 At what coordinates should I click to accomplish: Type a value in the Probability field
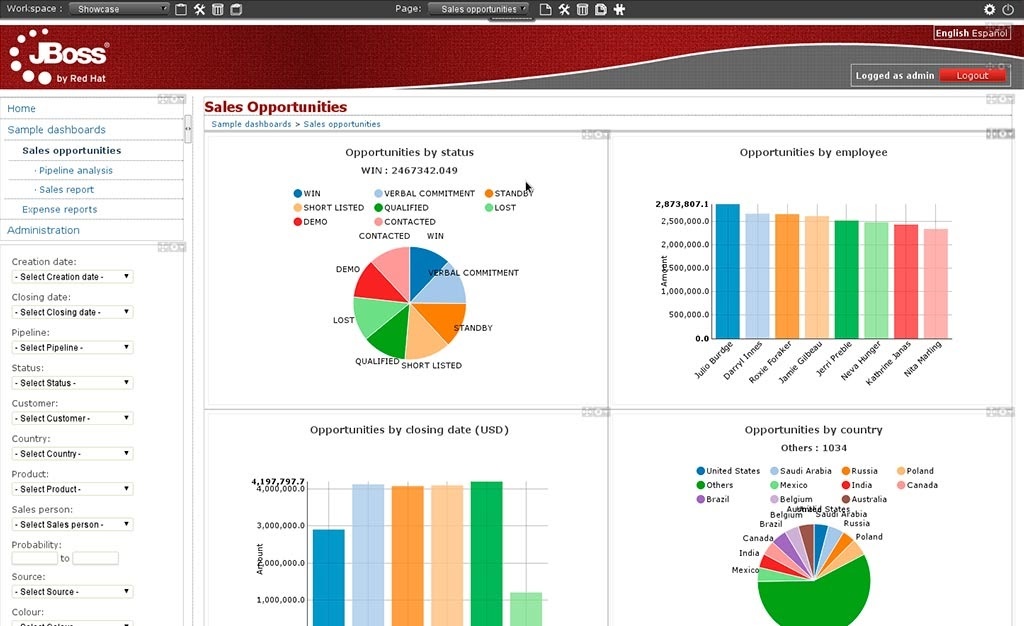click(x=34, y=557)
